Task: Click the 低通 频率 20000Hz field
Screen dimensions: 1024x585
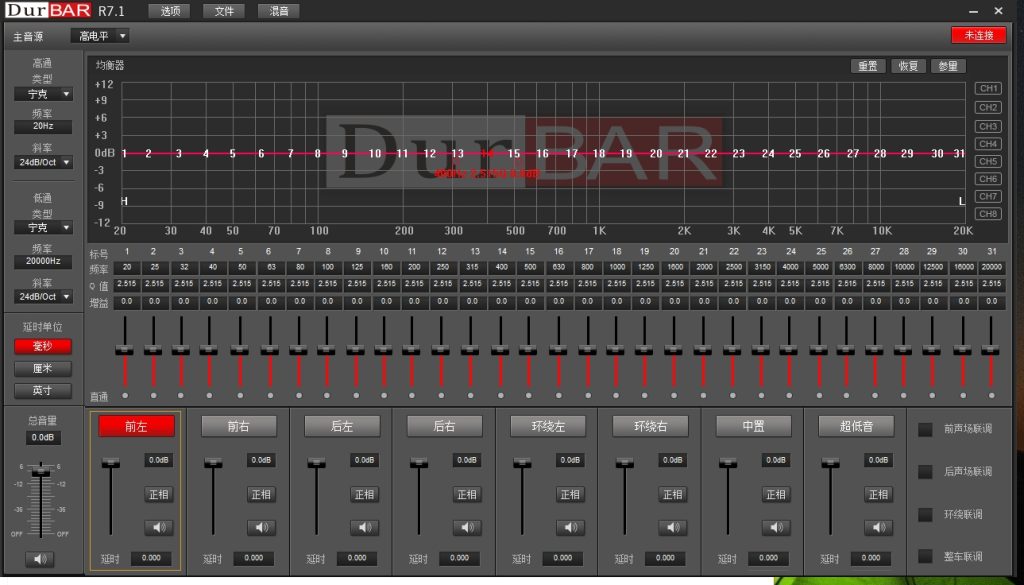Action: click(43, 261)
